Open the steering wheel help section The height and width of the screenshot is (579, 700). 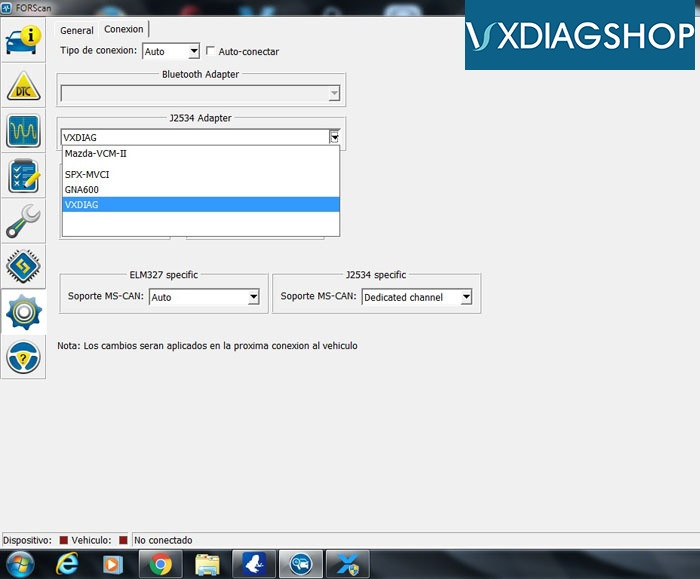(22, 357)
